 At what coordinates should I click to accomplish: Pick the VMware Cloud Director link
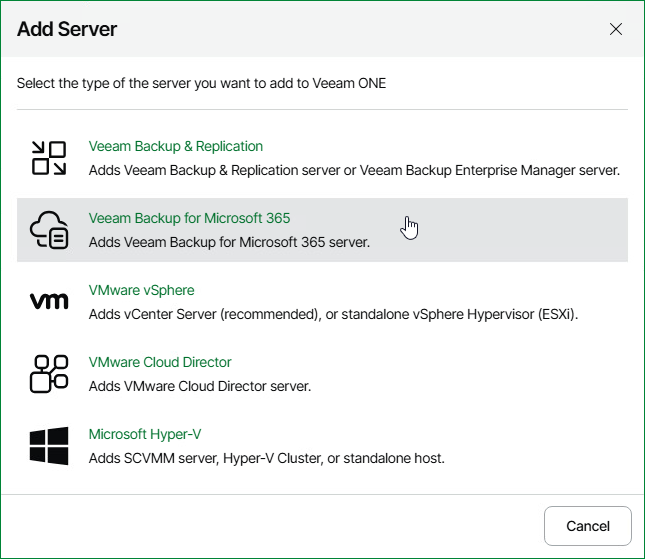[160, 362]
